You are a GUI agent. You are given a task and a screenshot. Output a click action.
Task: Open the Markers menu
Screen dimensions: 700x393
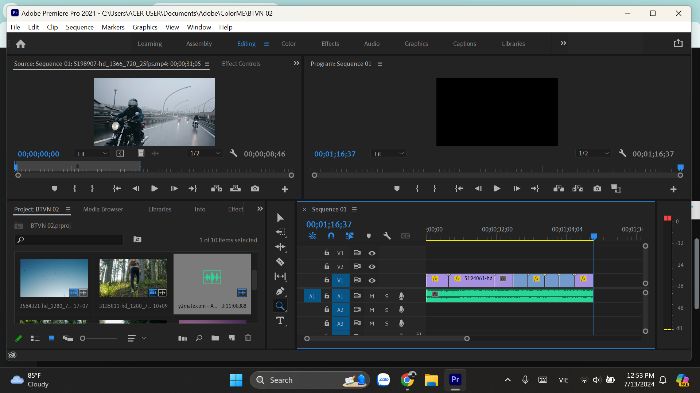(x=113, y=27)
